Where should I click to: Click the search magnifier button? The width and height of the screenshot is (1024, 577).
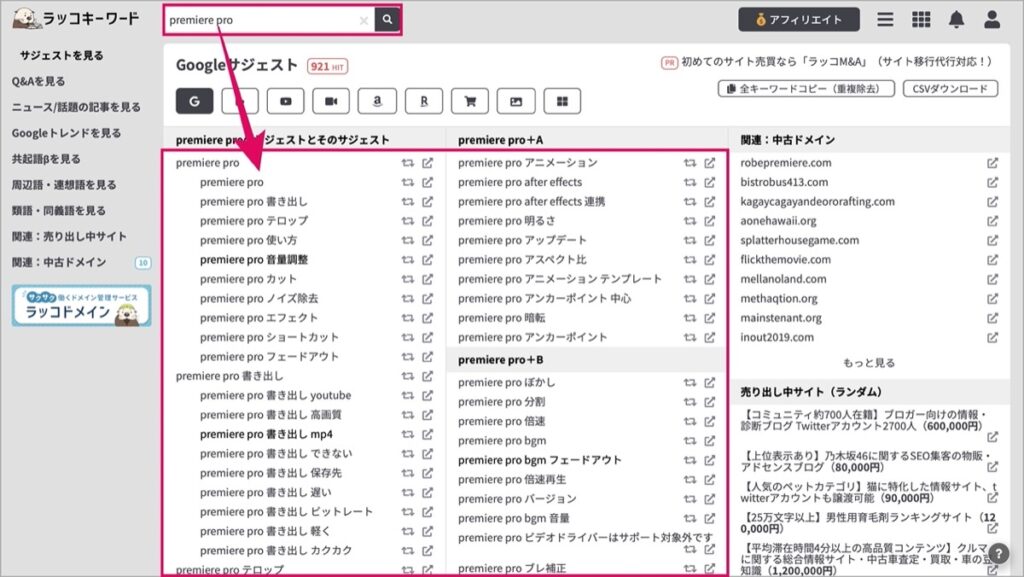pos(387,20)
